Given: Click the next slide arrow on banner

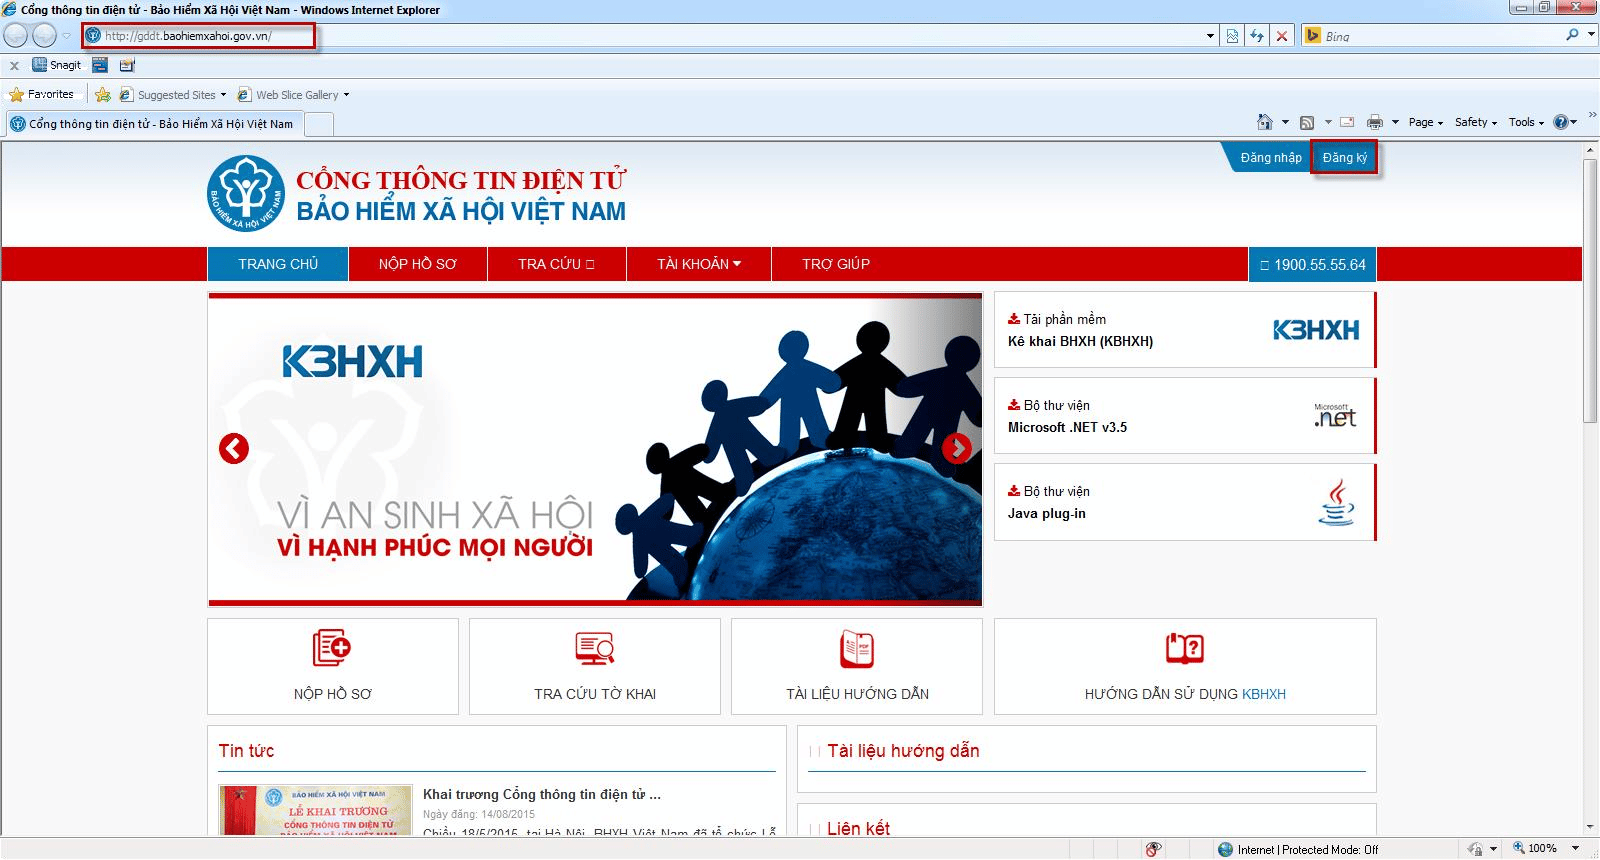Looking at the screenshot, I should click(x=957, y=449).
